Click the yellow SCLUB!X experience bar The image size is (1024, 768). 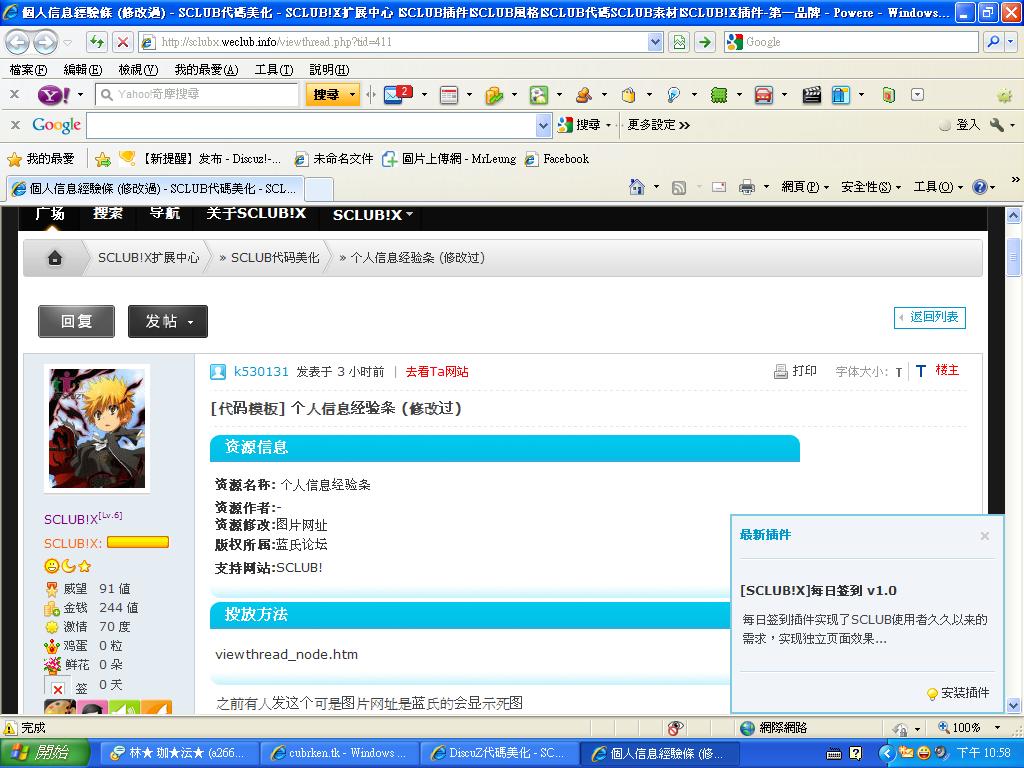point(138,542)
